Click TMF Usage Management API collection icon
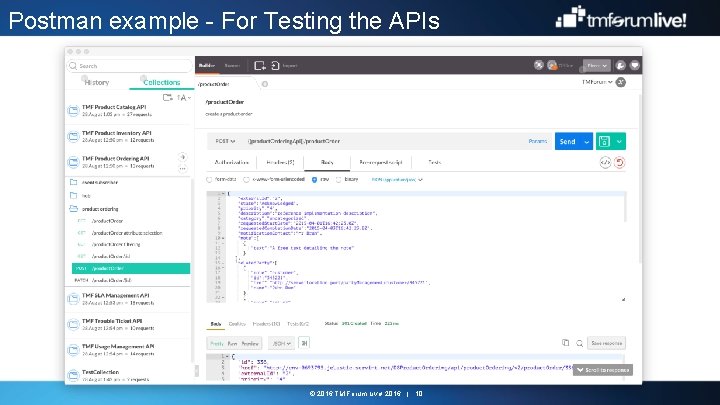Image resolution: width=720 pixels, height=405 pixels. coord(73,350)
